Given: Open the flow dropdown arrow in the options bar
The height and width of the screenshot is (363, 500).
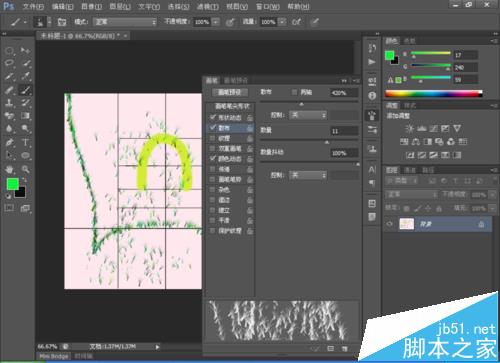Looking at the screenshot, I should click(x=282, y=22).
